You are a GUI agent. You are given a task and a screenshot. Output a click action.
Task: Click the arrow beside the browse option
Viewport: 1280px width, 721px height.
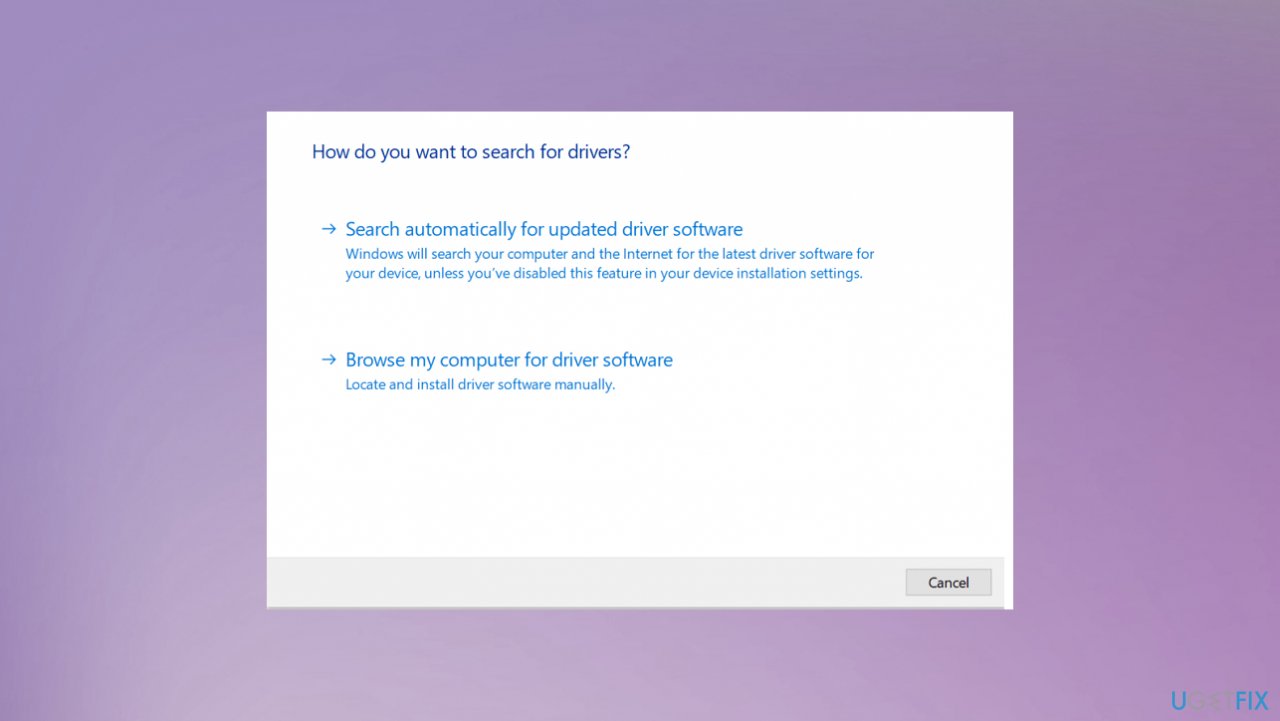point(329,360)
